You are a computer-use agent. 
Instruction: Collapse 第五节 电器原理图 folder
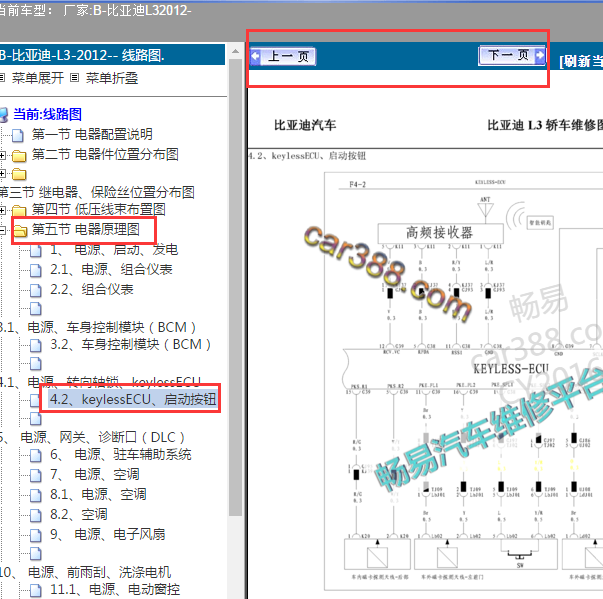(2, 230)
